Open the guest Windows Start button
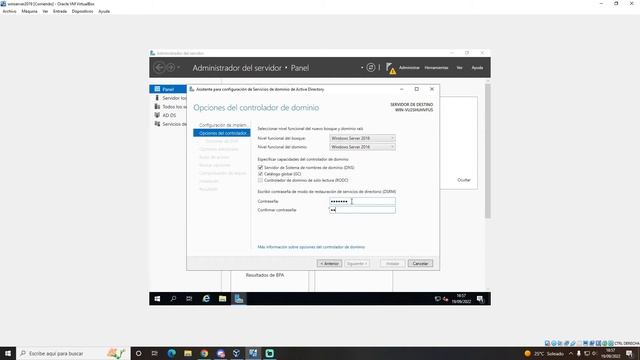This screenshot has width=640, height=360. point(157,299)
